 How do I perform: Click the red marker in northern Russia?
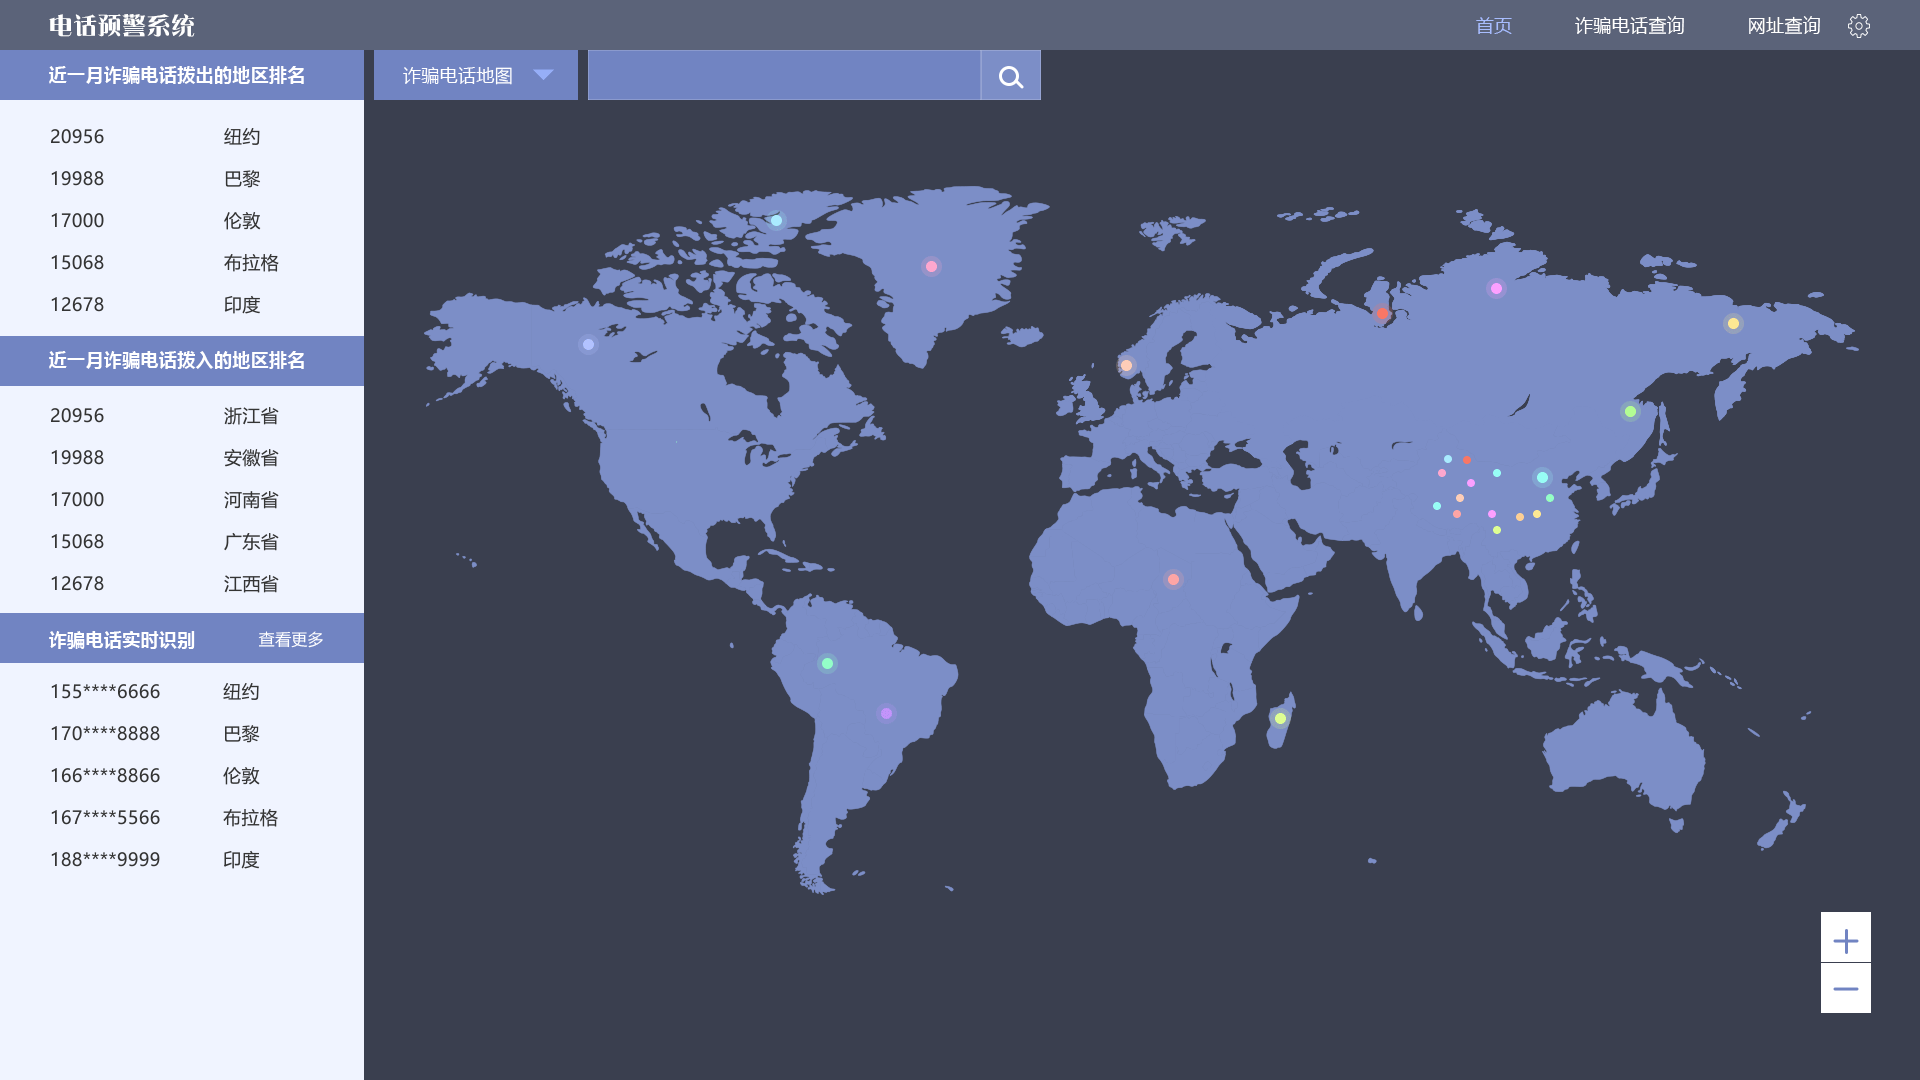pyautogui.click(x=1382, y=313)
